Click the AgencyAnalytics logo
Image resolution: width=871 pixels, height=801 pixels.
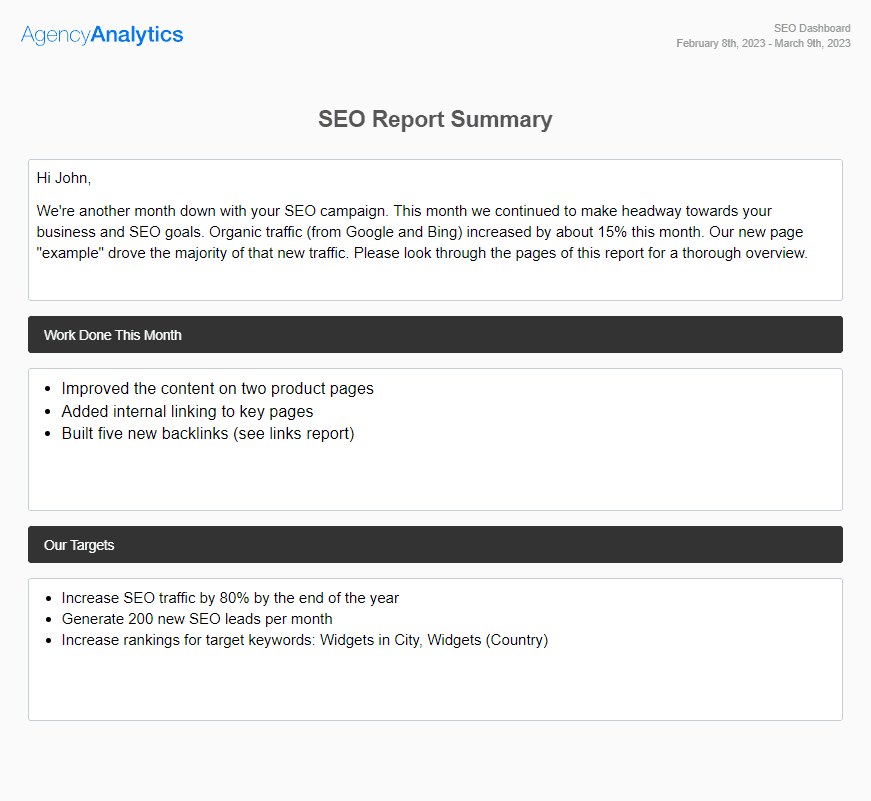(x=101, y=34)
